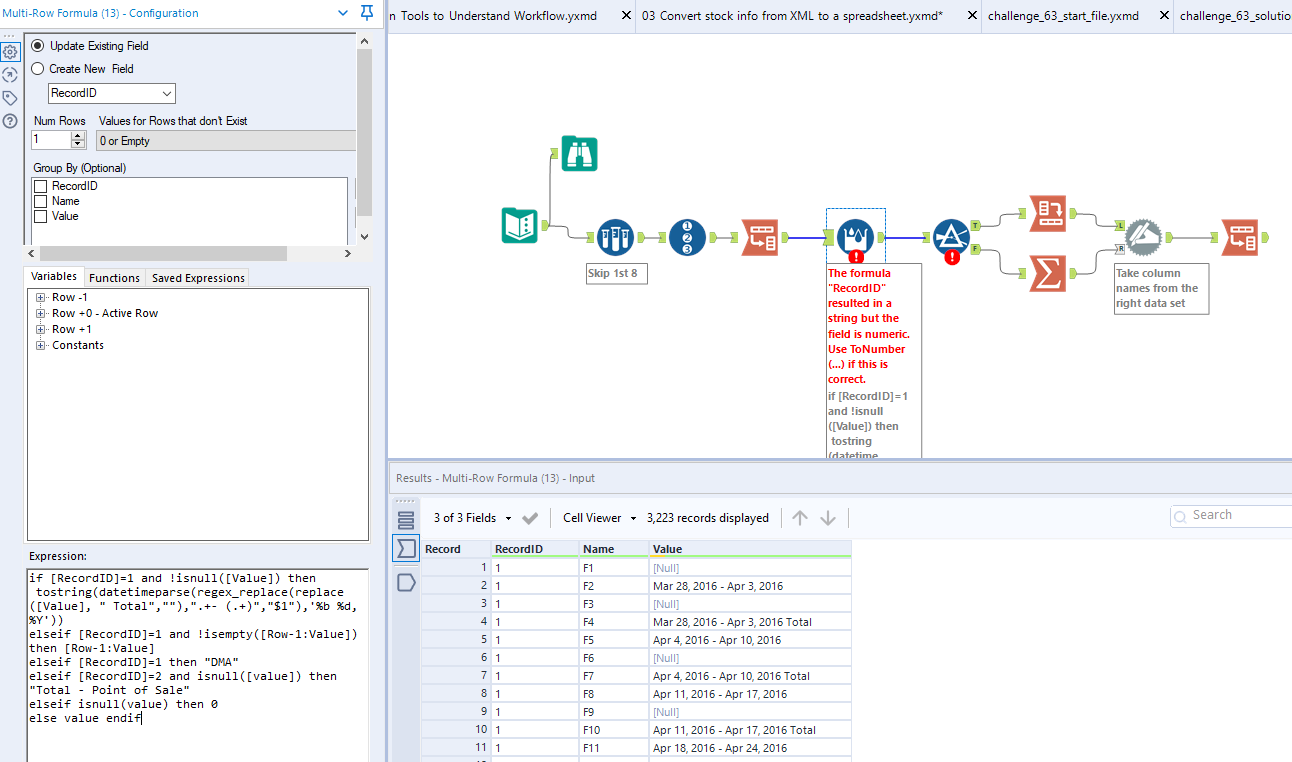Select the Record ID tool on canvas
The width and height of the screenshot is (1292, 762).
(x=687, y=238)
